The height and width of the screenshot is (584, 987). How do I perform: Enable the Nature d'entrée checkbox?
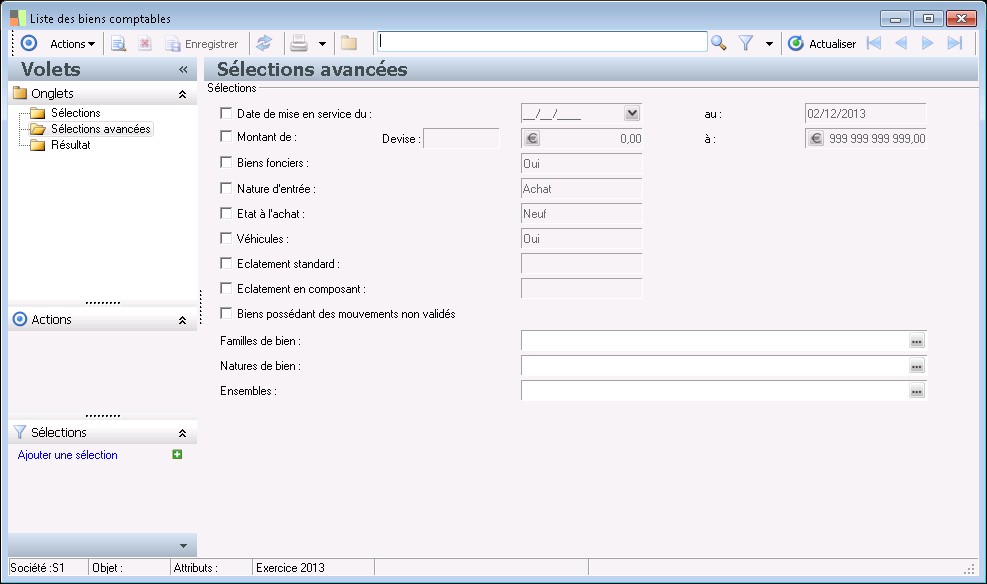click(226, 188)
